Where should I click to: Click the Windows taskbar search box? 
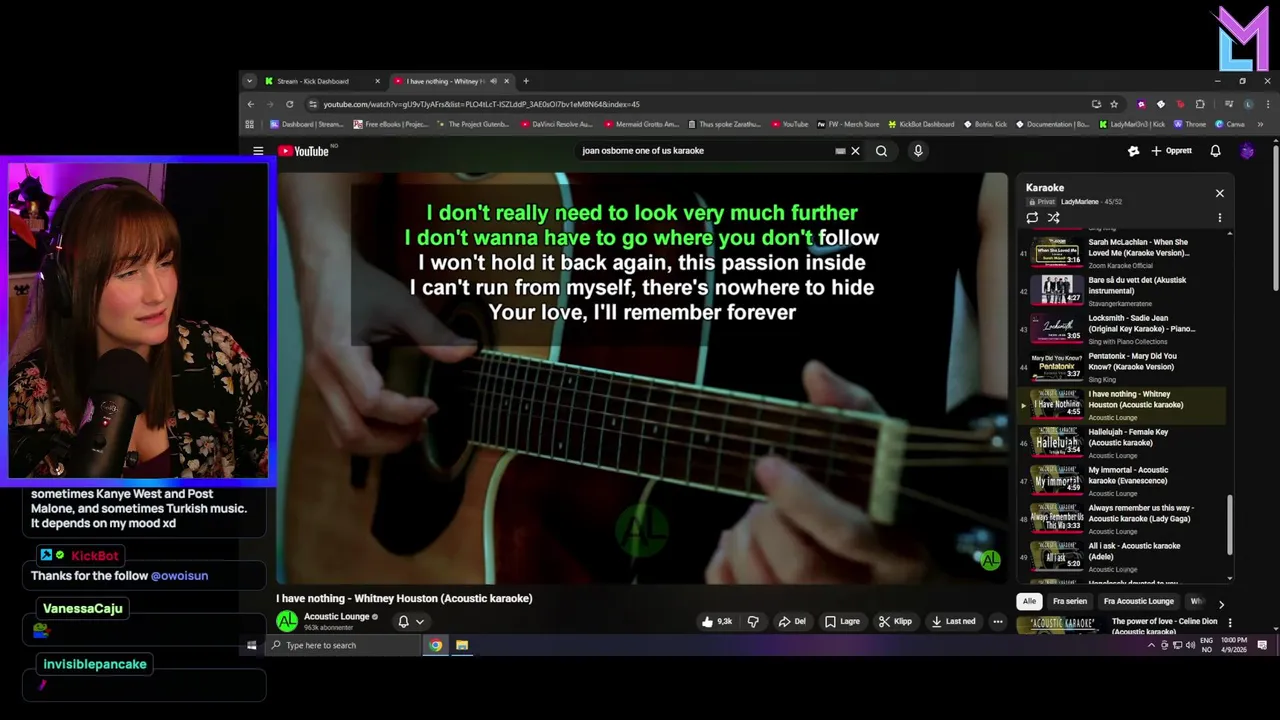[343, 645]
